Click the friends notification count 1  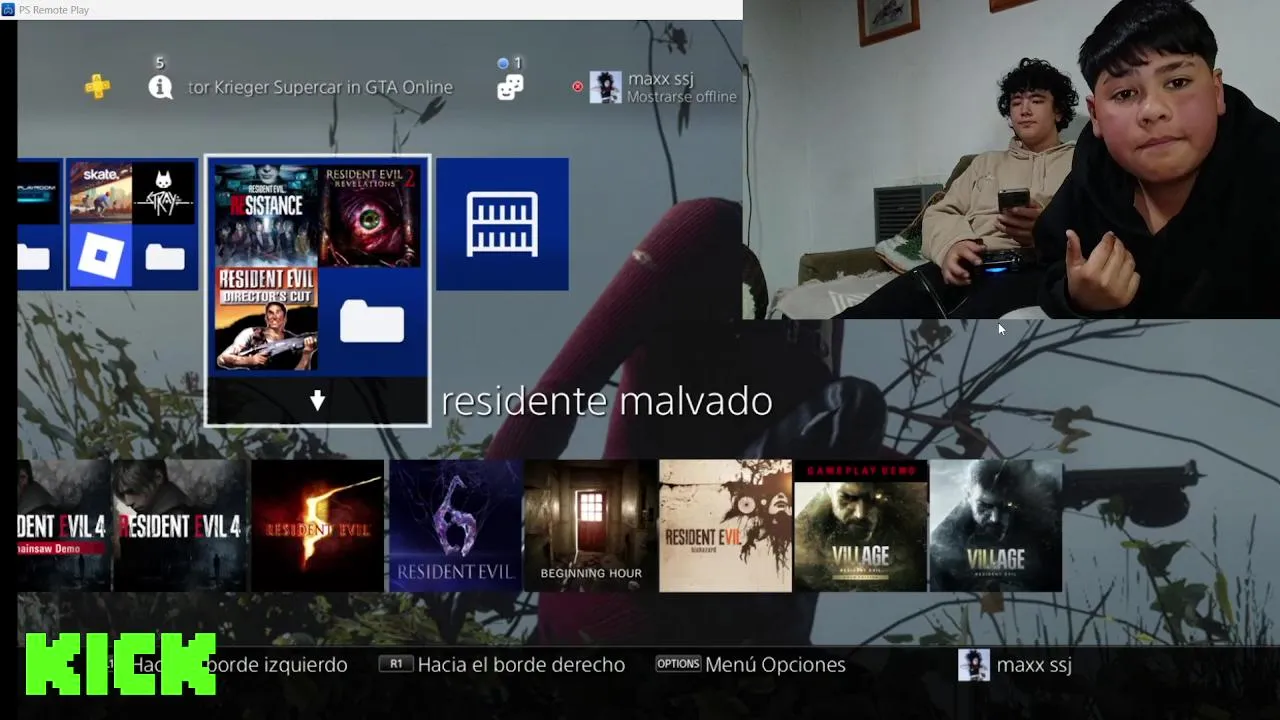click(x=517, y=63)
